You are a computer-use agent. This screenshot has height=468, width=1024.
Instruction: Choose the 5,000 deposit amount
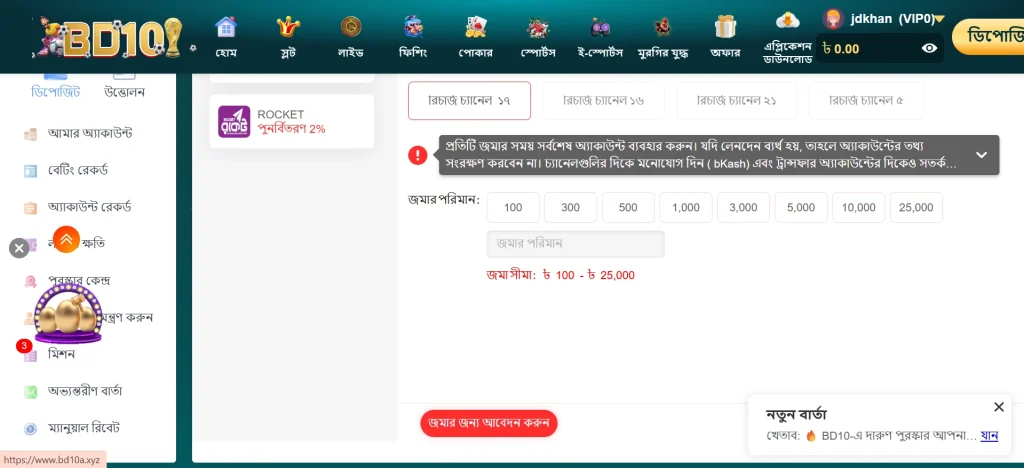(801, 208)
